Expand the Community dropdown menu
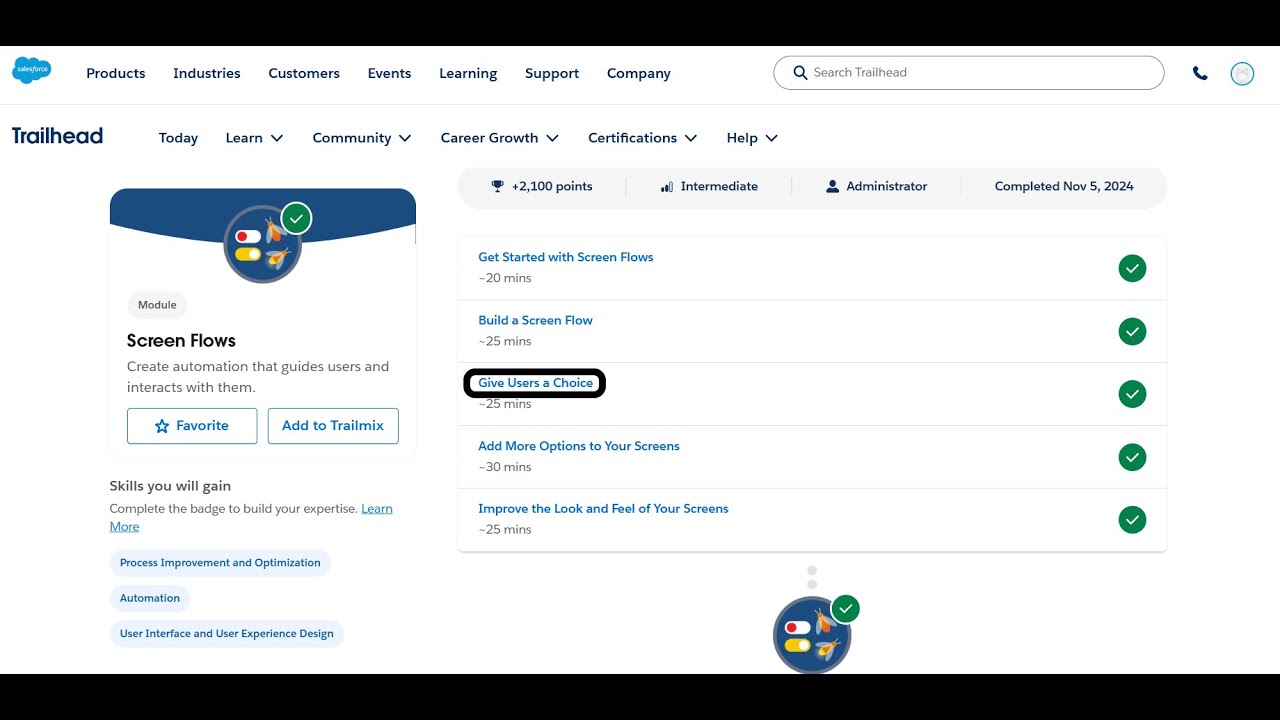This screenshot has width=1280, height=720. click(362, 138)
